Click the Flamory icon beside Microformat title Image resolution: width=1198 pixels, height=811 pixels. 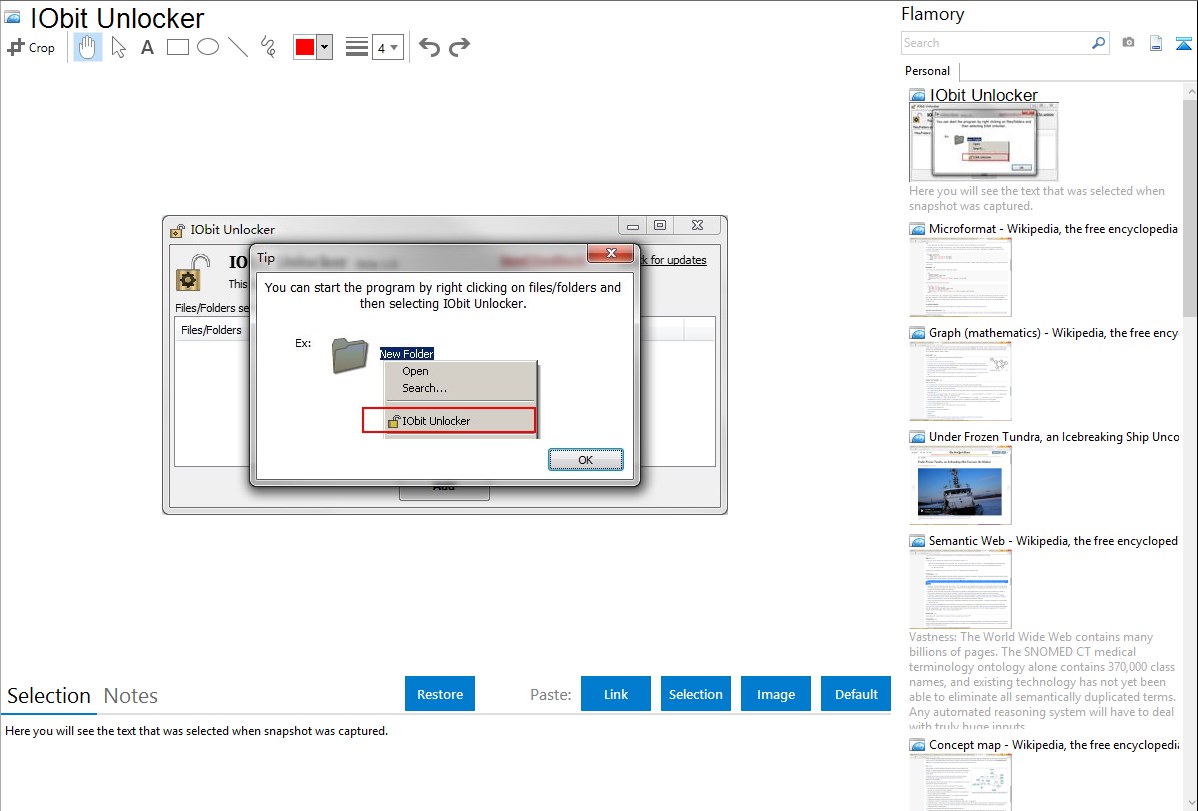[x=917, y=229]
